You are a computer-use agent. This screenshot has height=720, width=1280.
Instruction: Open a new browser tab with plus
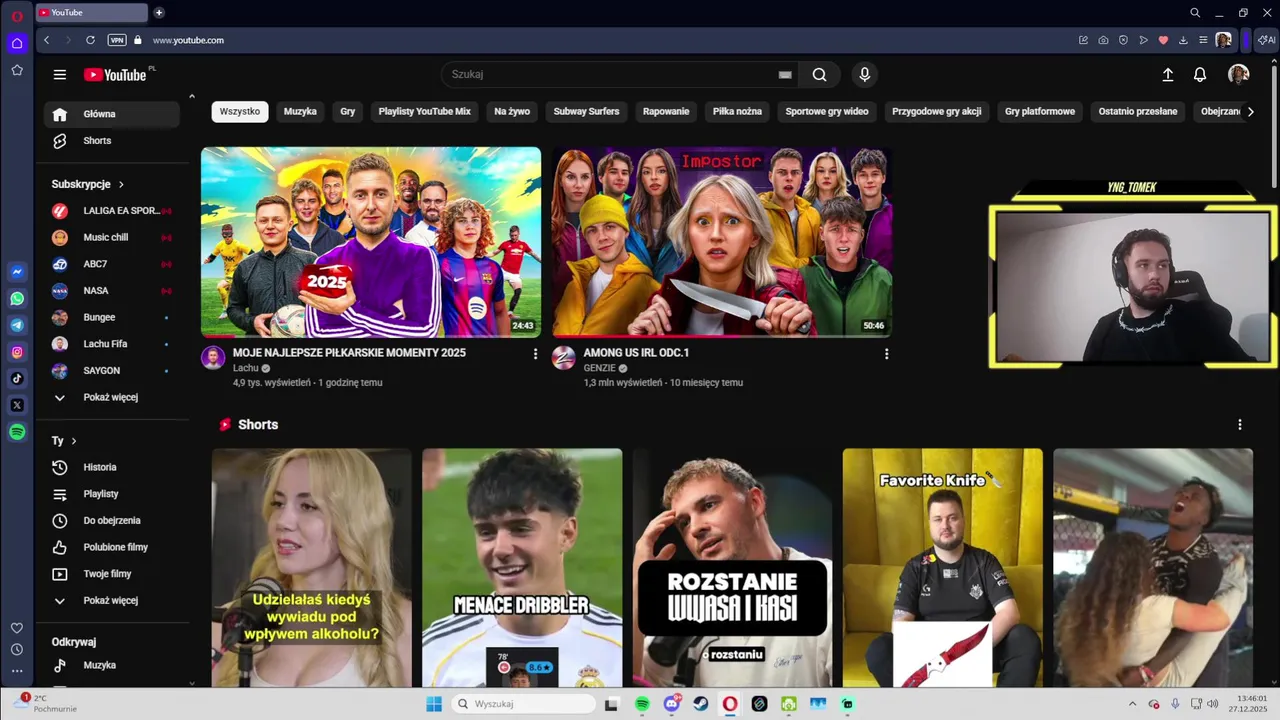[159, 13]
